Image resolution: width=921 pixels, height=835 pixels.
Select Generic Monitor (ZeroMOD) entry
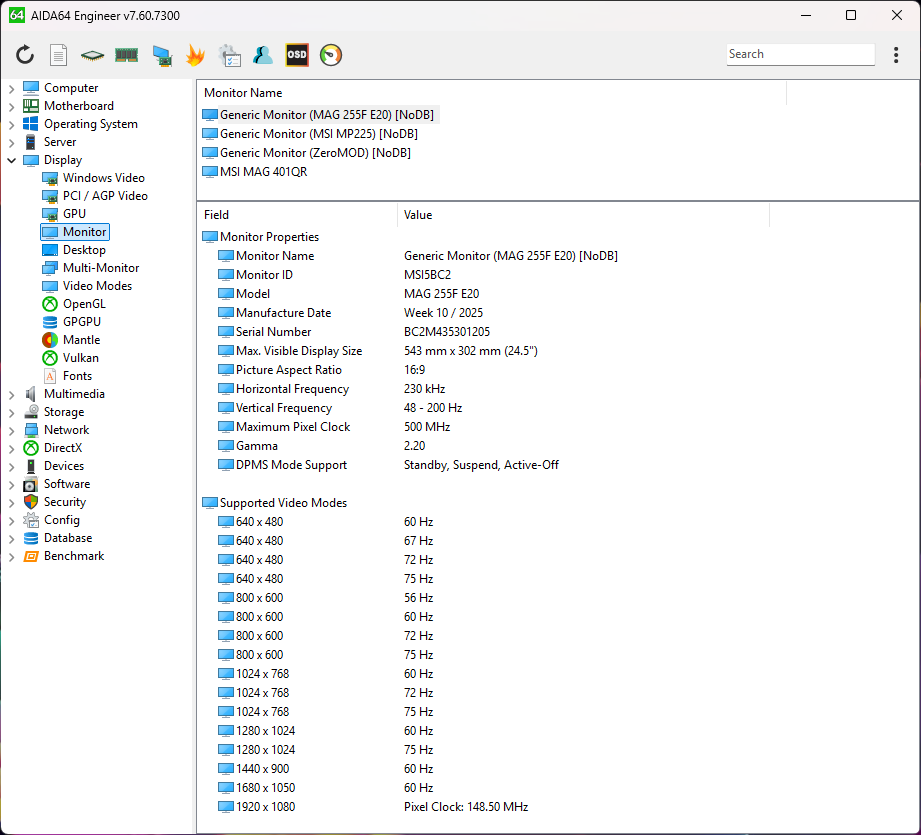[307, 153]
